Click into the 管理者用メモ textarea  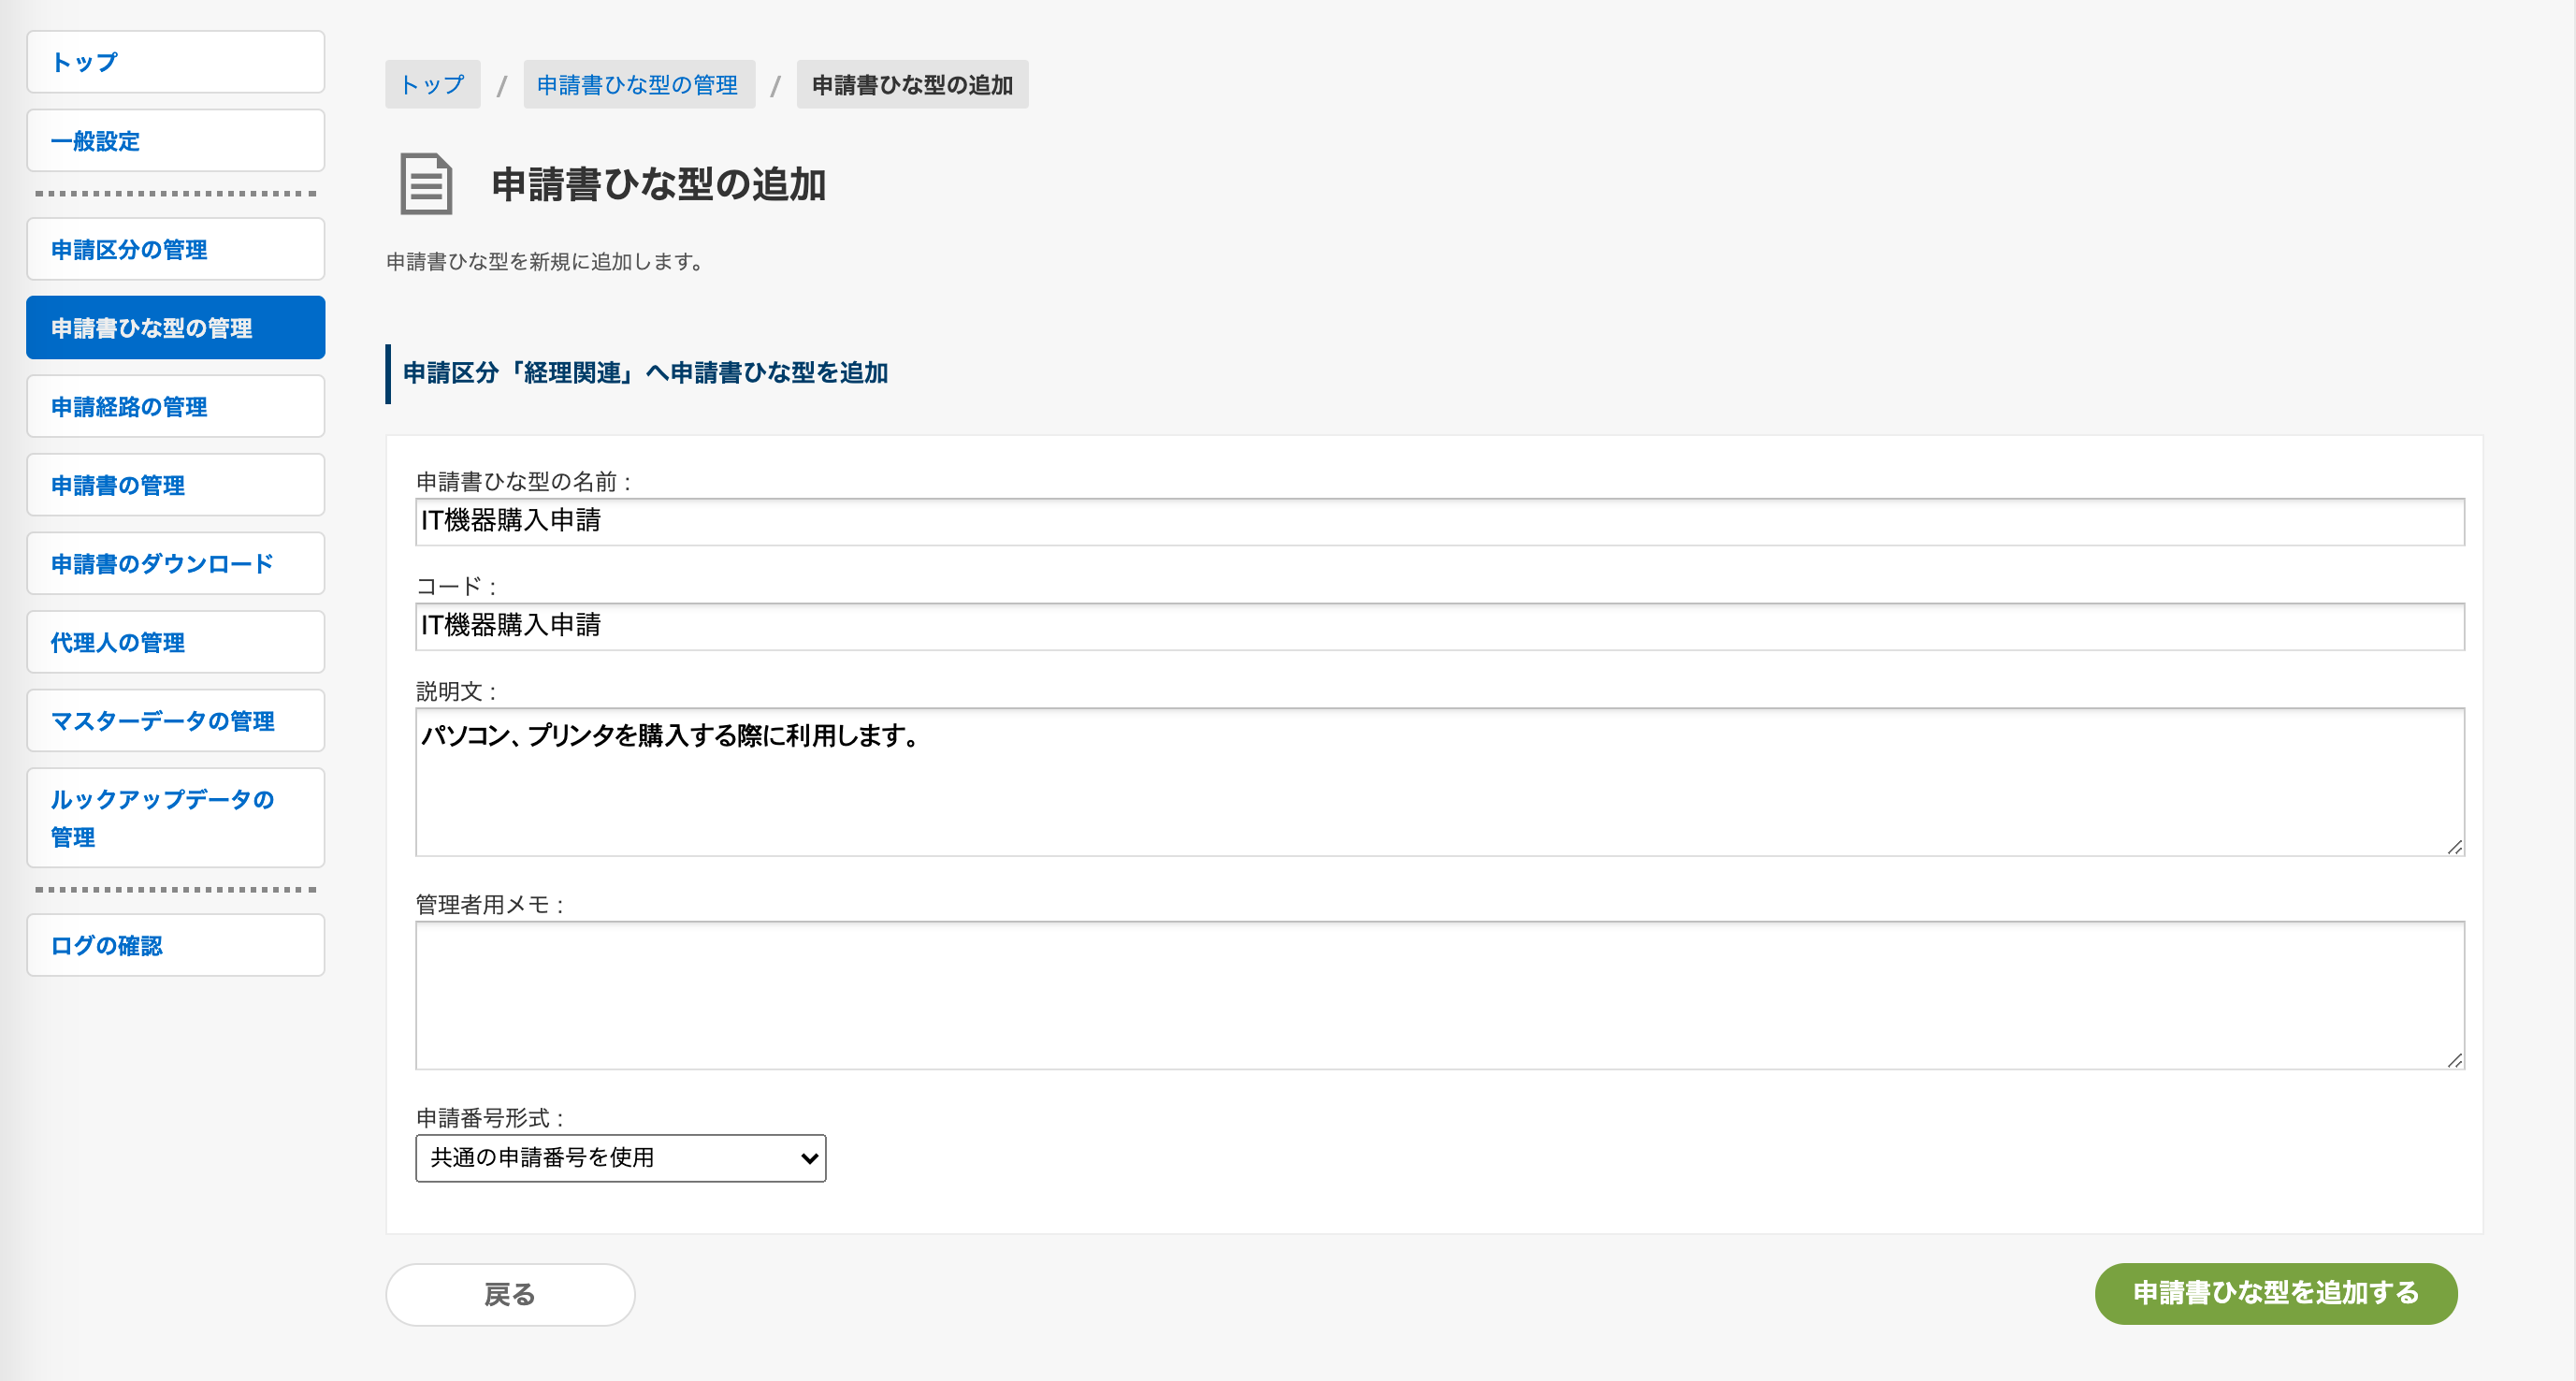(x=1440, y=995)
